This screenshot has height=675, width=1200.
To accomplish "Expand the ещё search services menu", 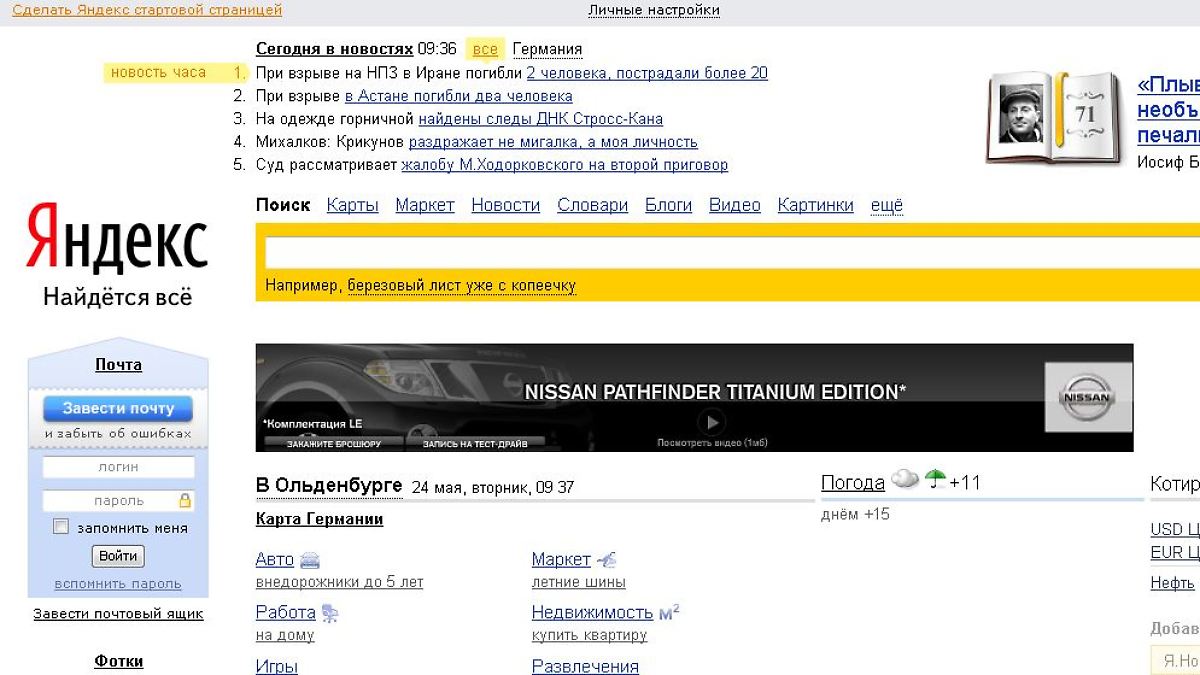I will (886, 205).
